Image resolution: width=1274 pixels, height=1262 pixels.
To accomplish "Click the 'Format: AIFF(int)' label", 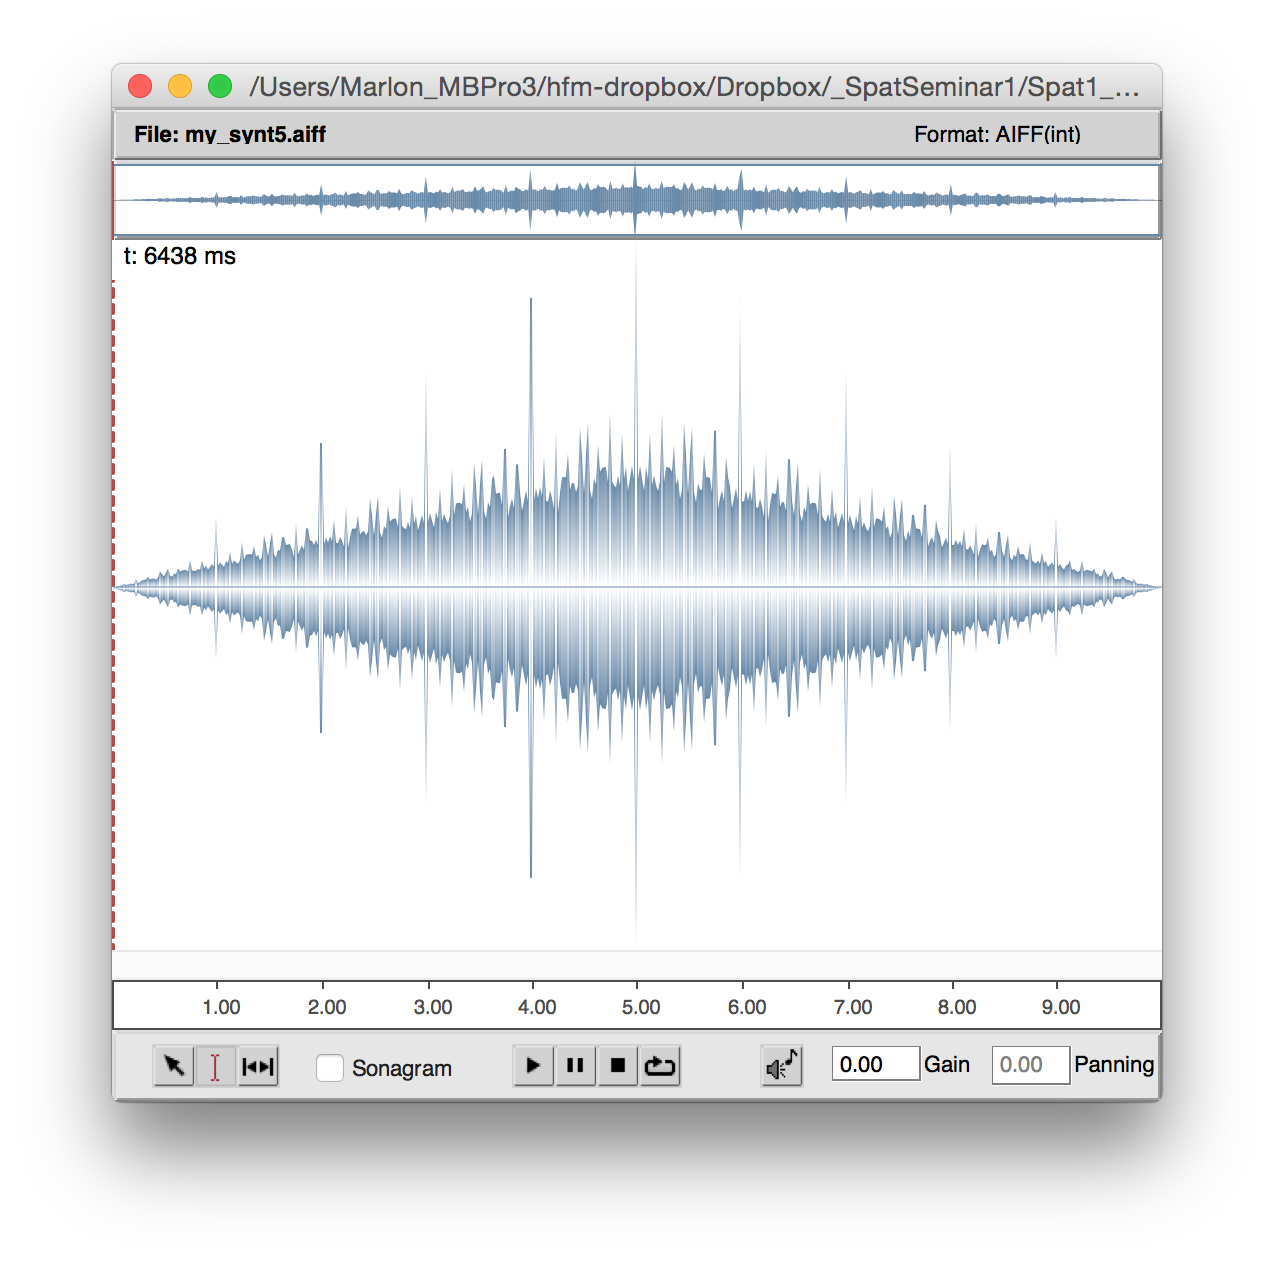I will (997, 134).
